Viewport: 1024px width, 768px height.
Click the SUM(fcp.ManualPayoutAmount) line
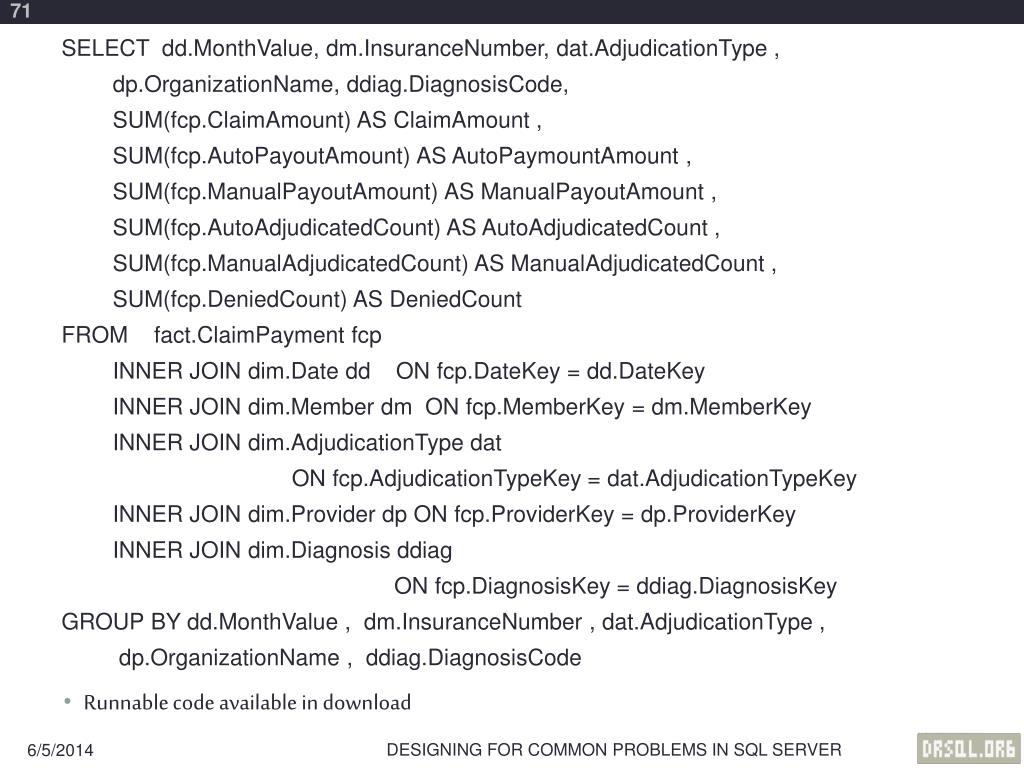(414, 192)
